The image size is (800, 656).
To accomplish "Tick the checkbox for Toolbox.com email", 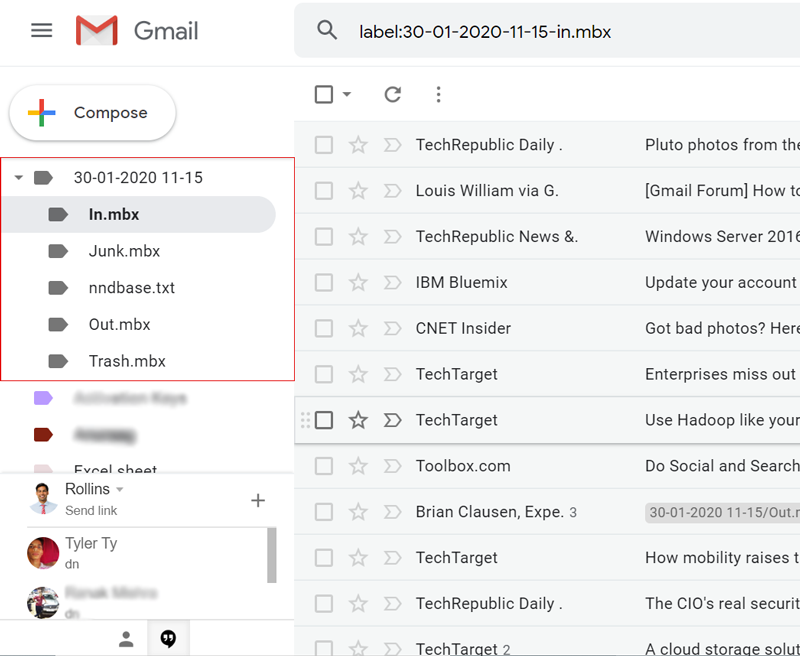I will [x=324, y=466].
